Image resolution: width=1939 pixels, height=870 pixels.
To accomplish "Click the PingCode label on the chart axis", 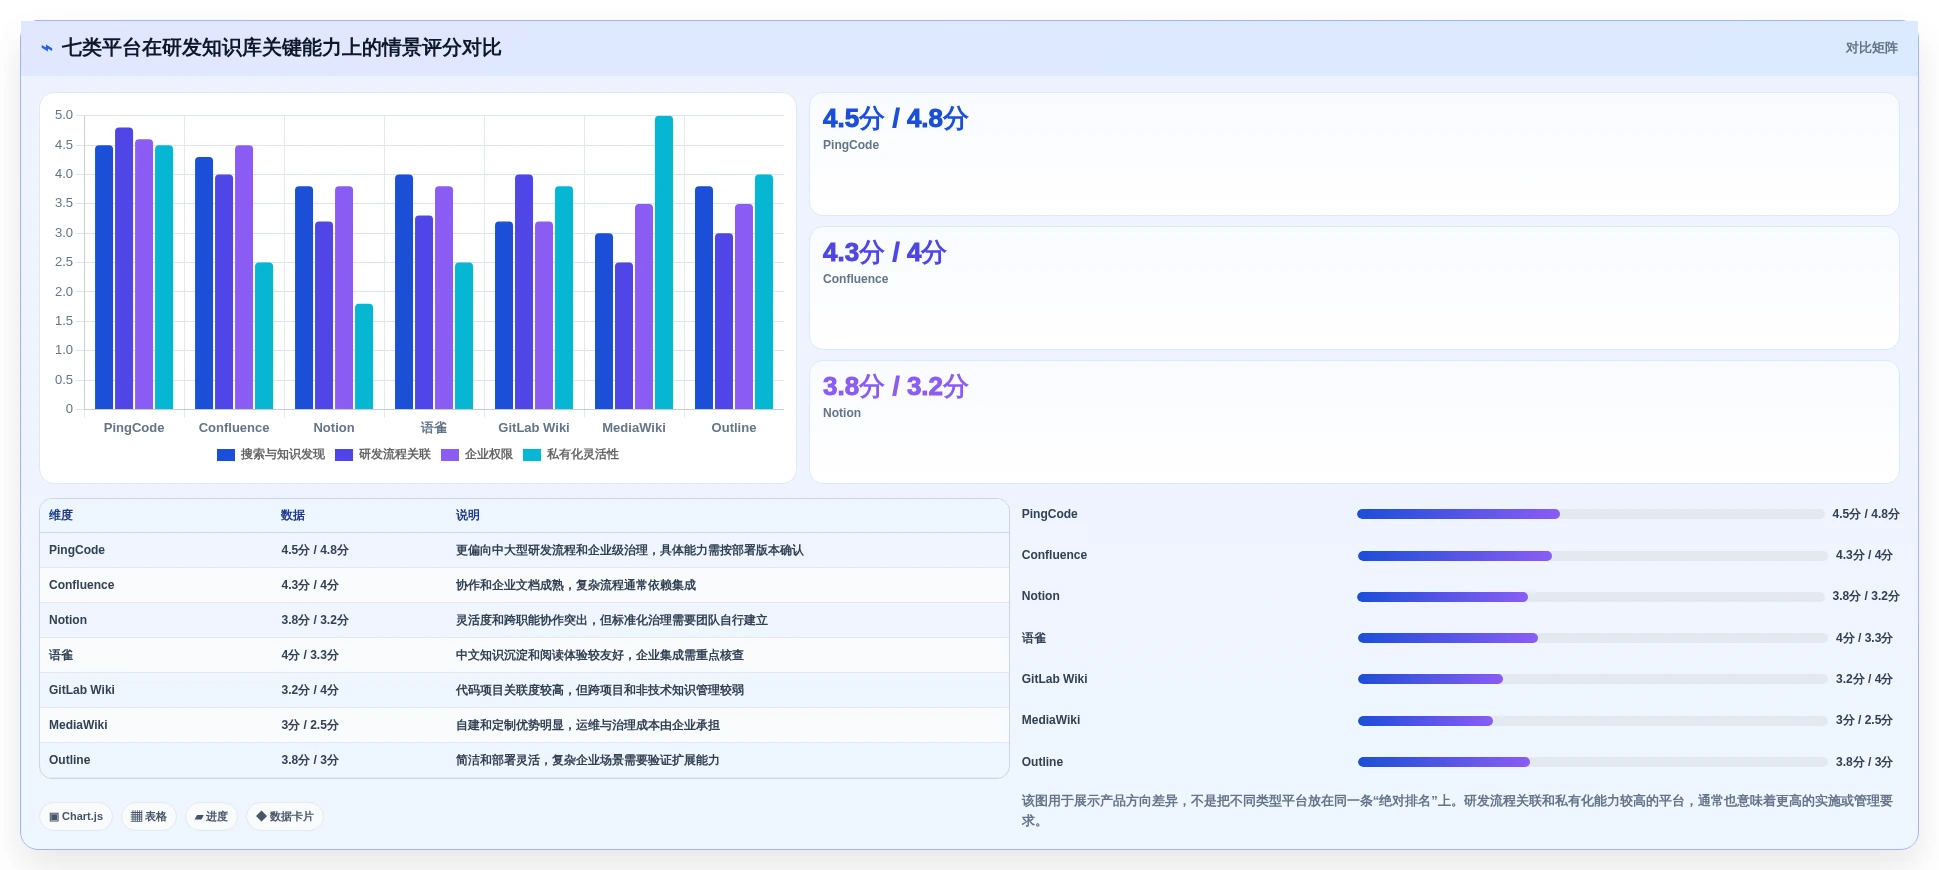I will tap(134, 428).
